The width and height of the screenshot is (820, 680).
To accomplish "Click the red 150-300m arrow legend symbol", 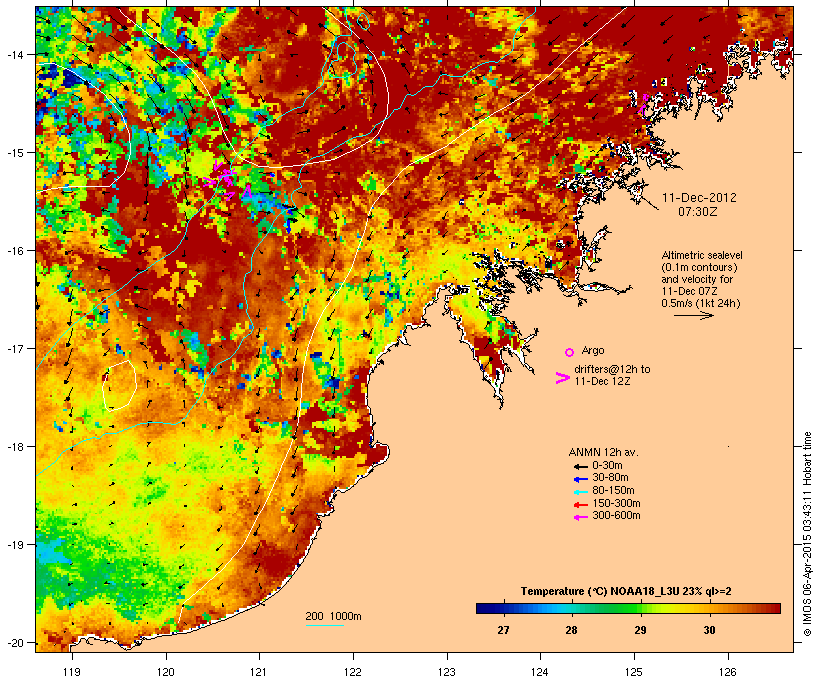I will pos(580,504).
